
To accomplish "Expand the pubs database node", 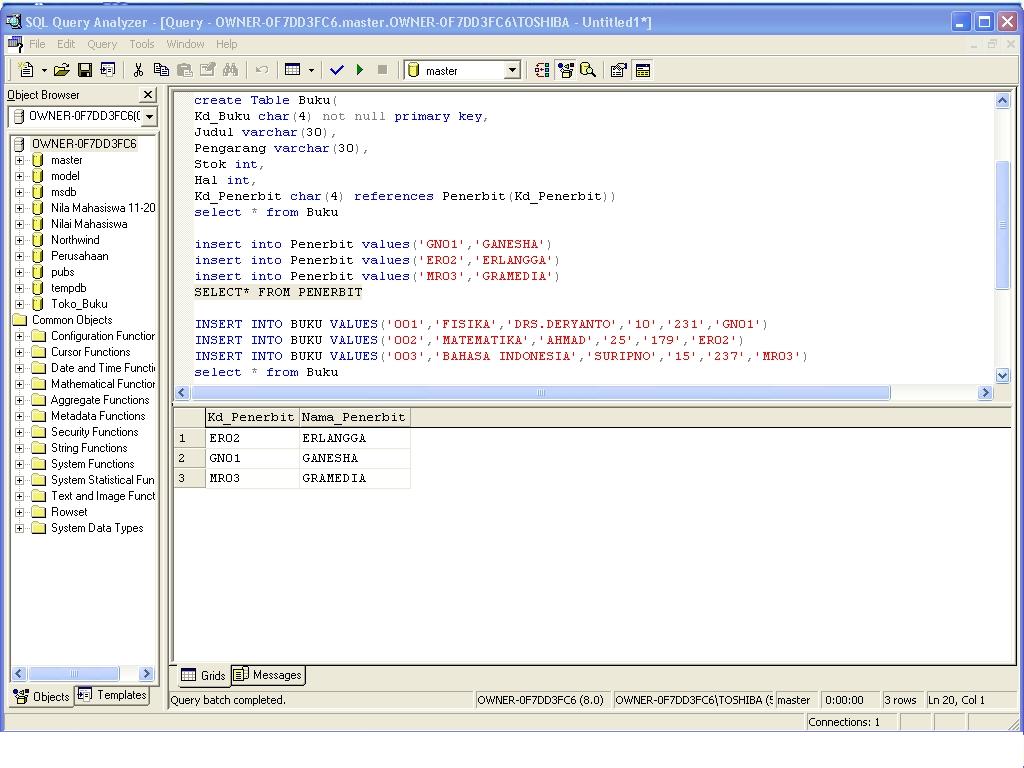I will [x=20, y=272].
